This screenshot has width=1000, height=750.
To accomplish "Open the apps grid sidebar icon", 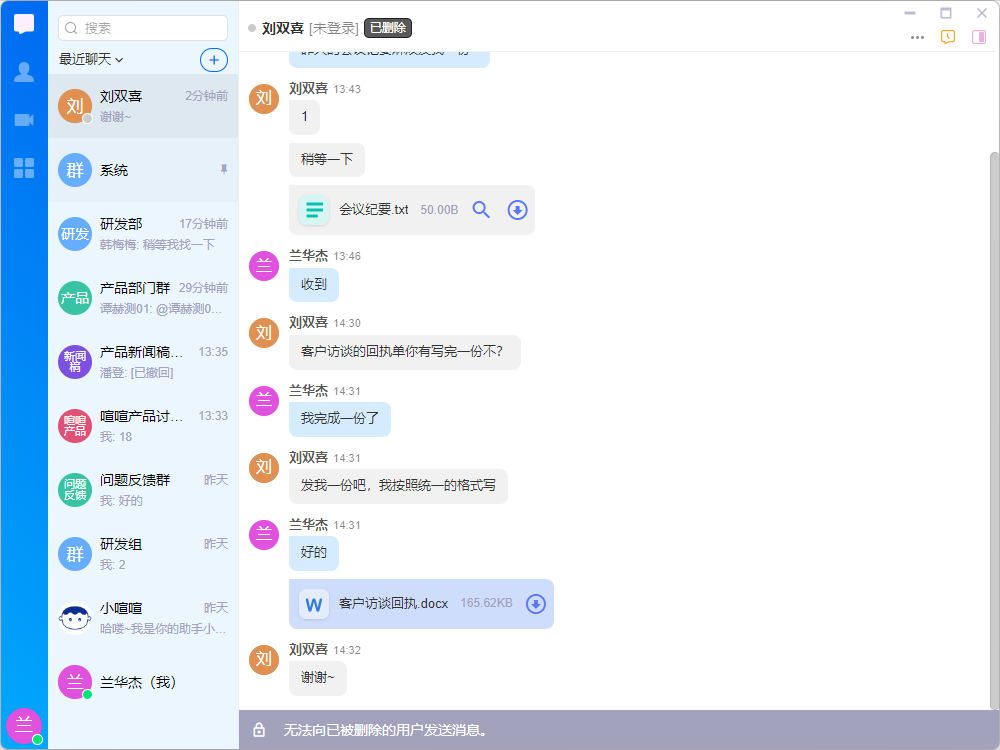I will (x=24, y=168).
